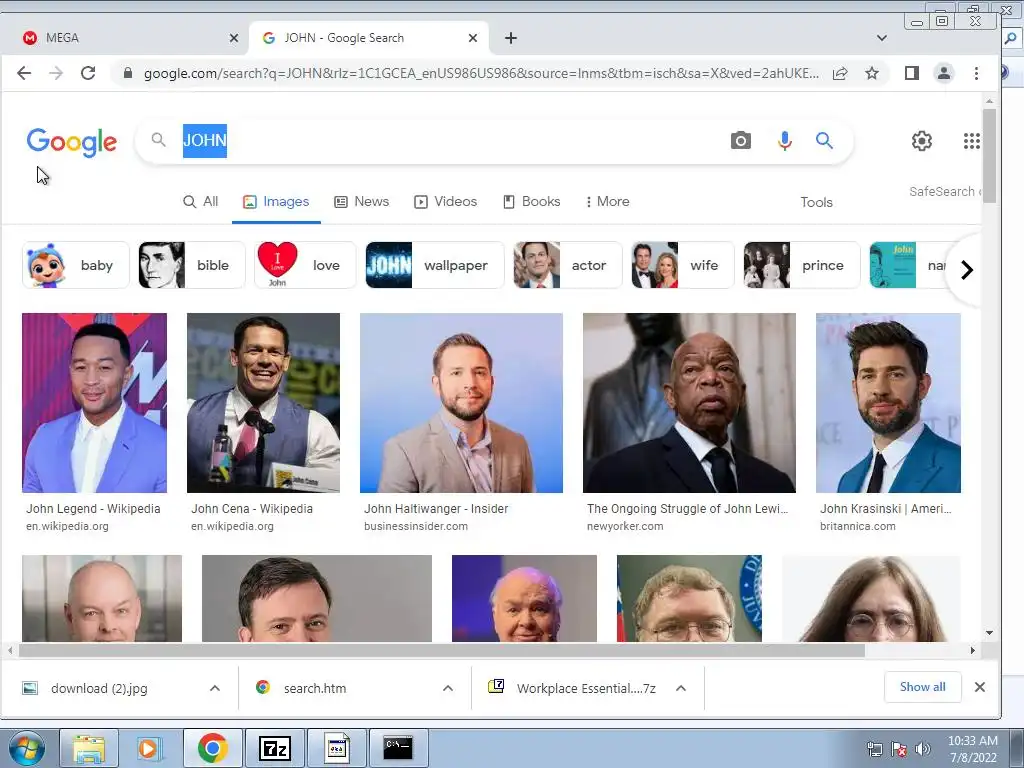Open John Krasinski image thumbnail
This screenshot has height=768, width=1024.
pos(888,403)
